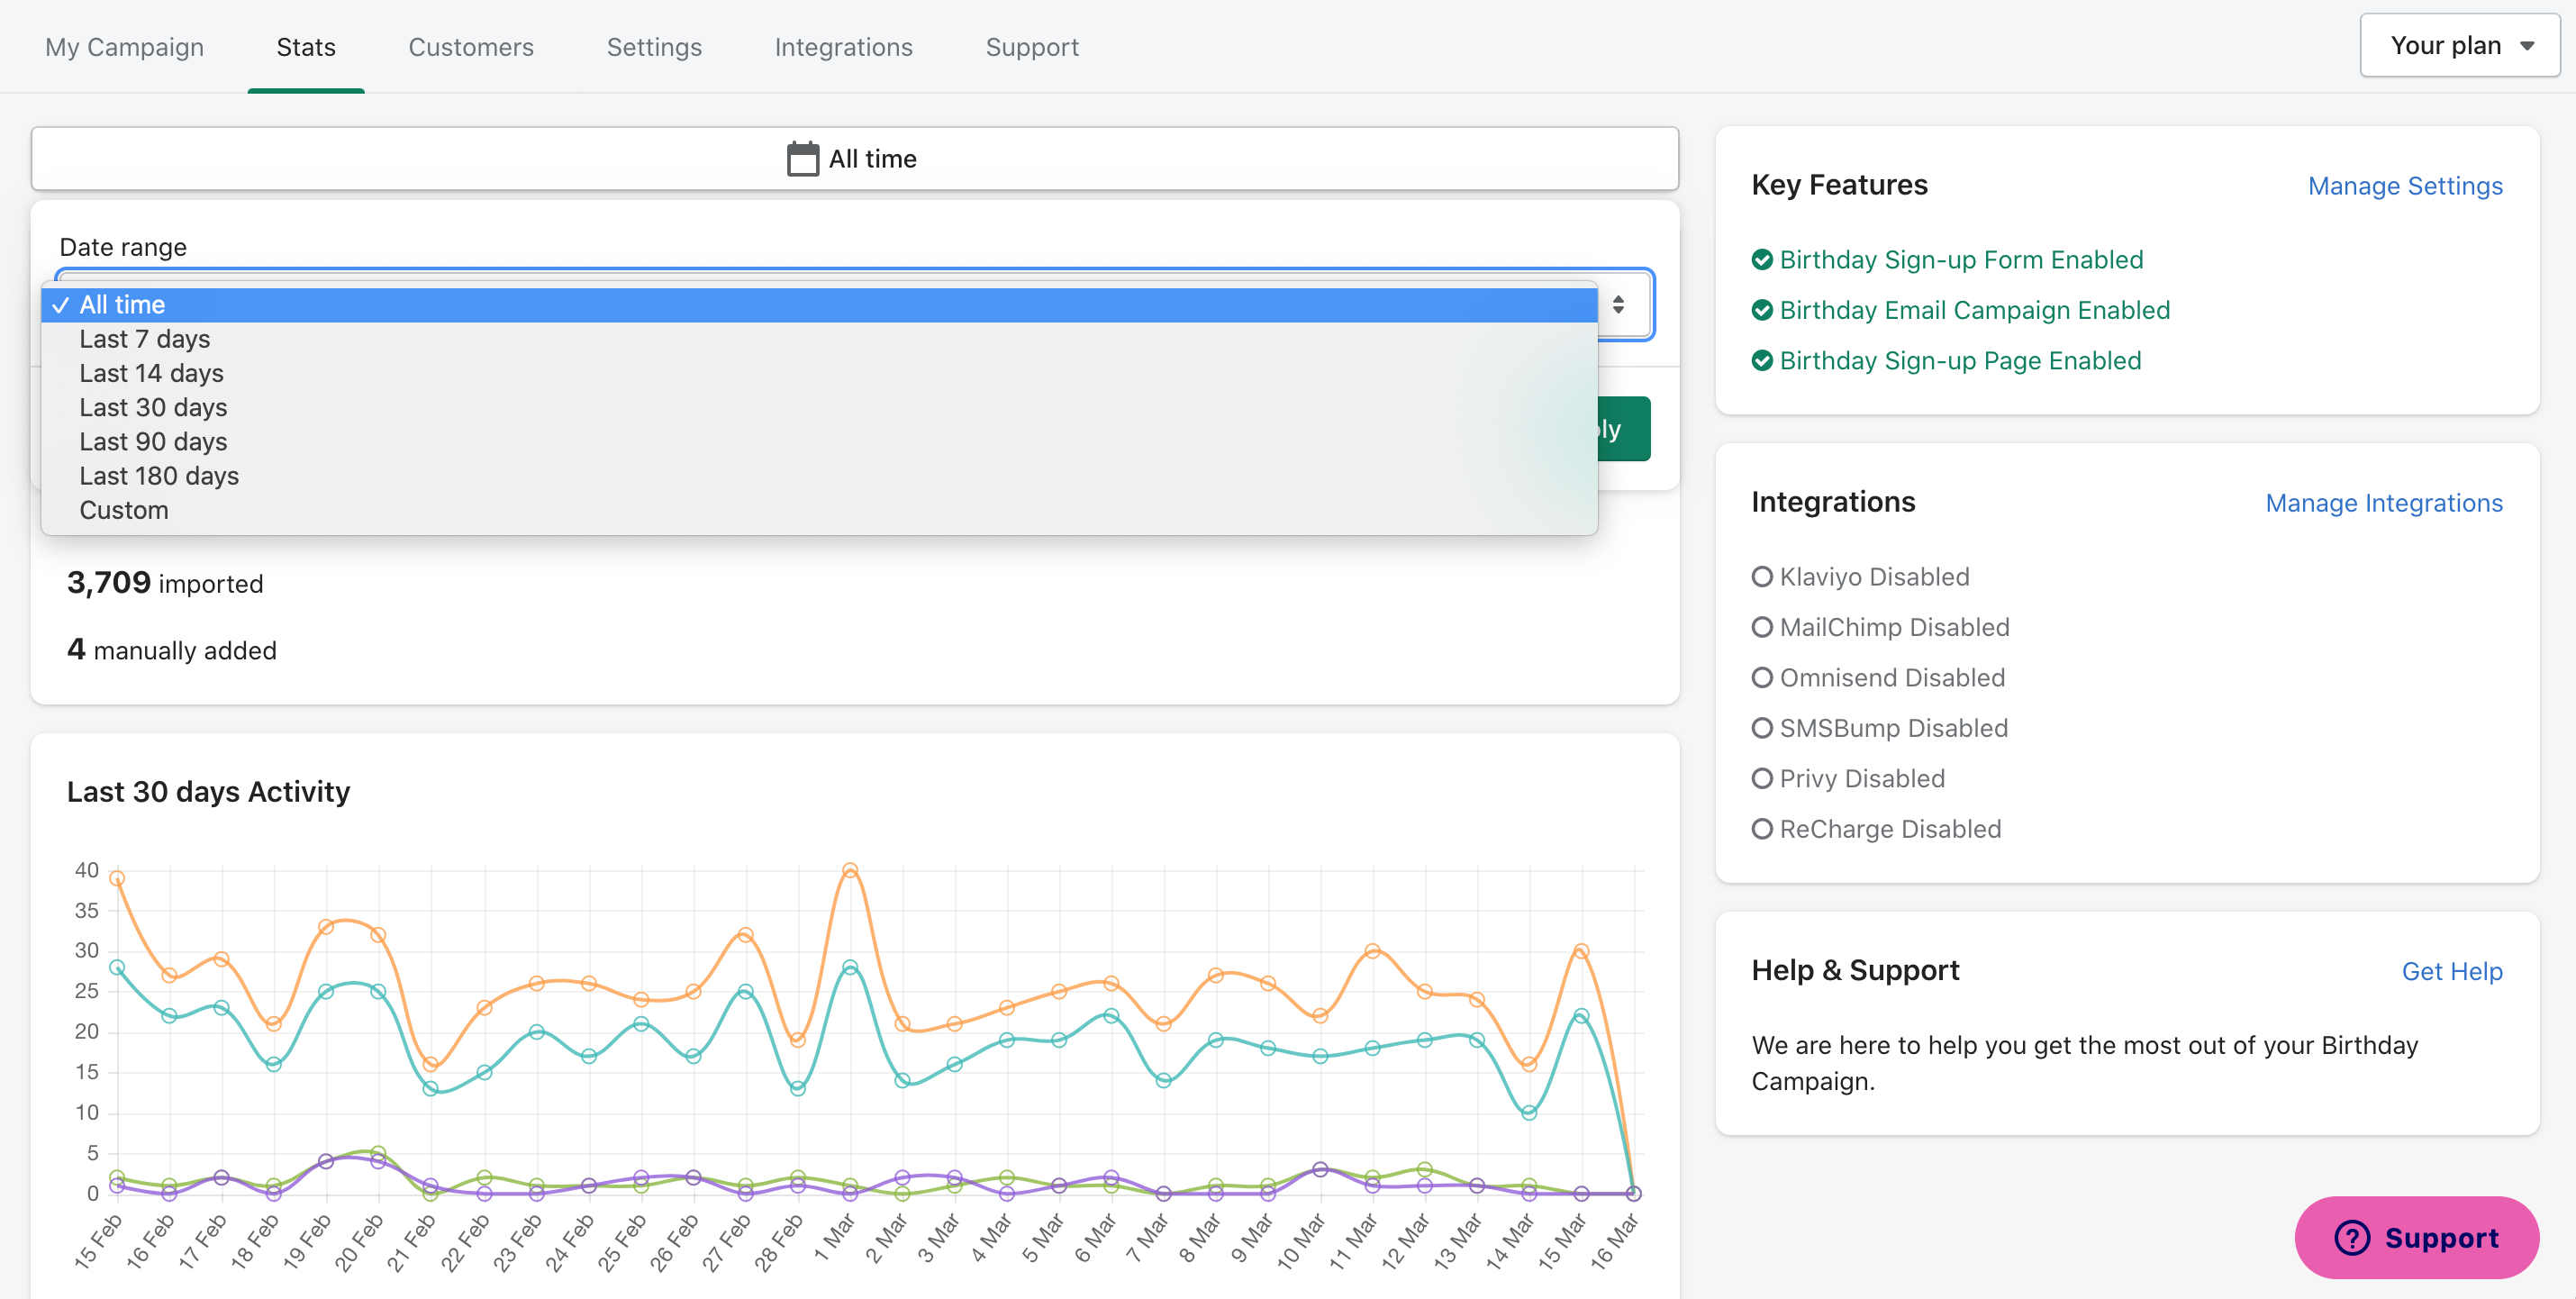Click the Get Help link
Screen dimensions: 2576x1299
coord(2451,971)
